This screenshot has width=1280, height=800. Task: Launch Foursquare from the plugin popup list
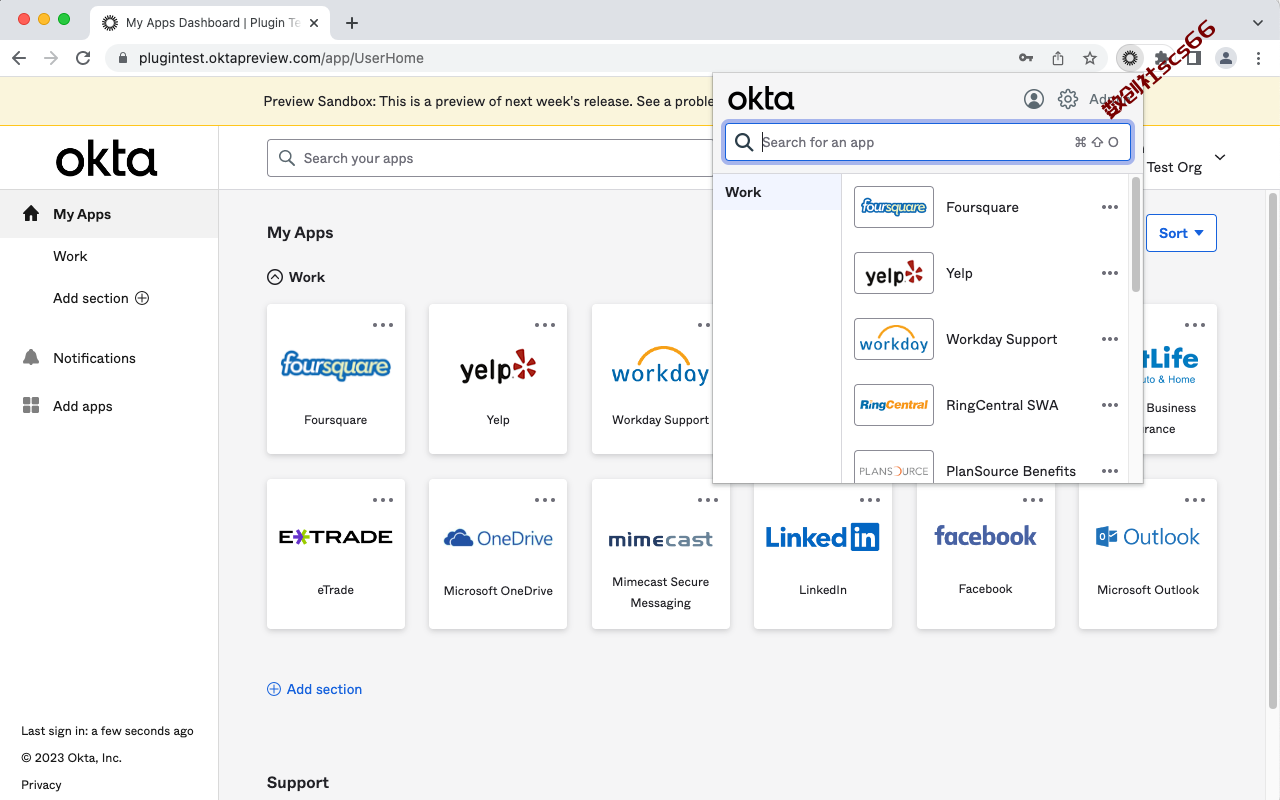click(986, 207)
